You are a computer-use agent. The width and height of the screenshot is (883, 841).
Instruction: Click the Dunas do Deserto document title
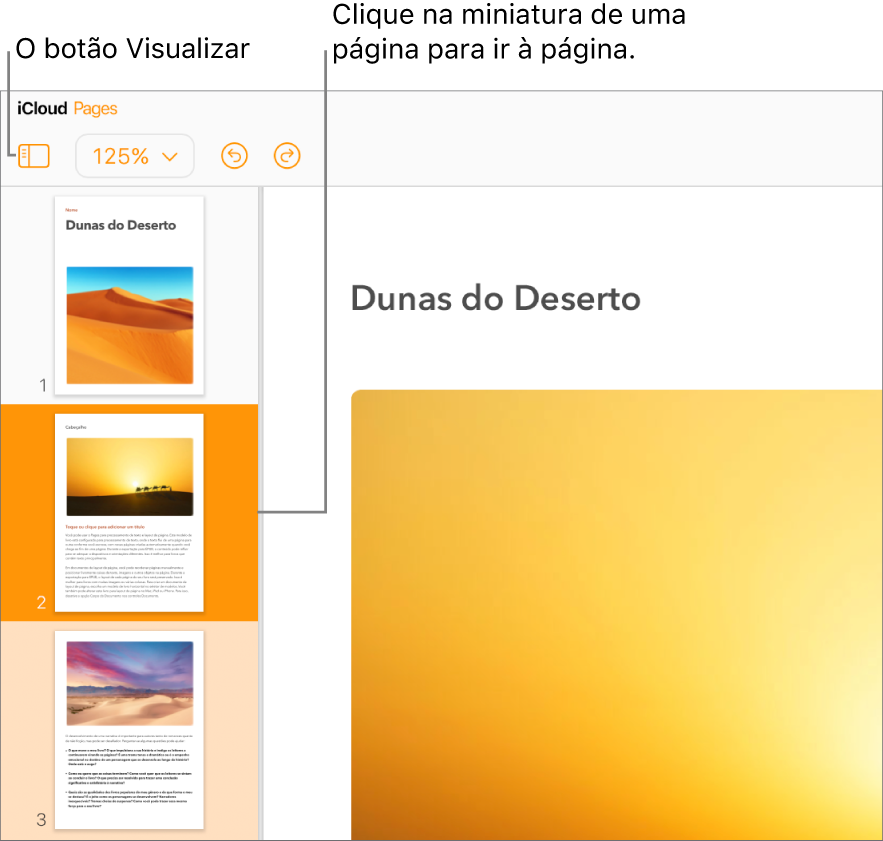496,298
